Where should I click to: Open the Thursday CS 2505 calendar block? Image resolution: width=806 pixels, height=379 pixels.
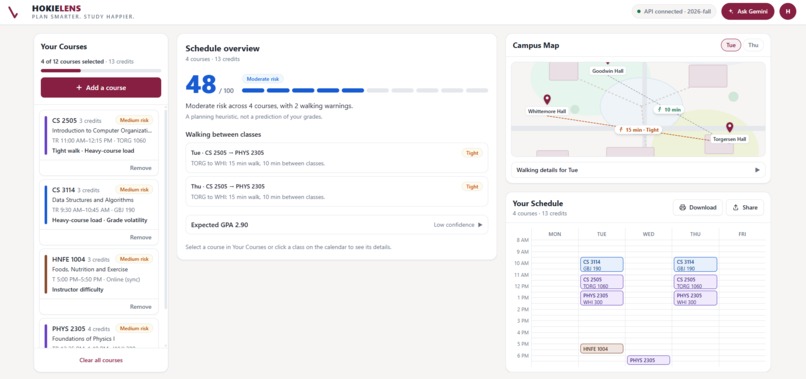point(695,282)
